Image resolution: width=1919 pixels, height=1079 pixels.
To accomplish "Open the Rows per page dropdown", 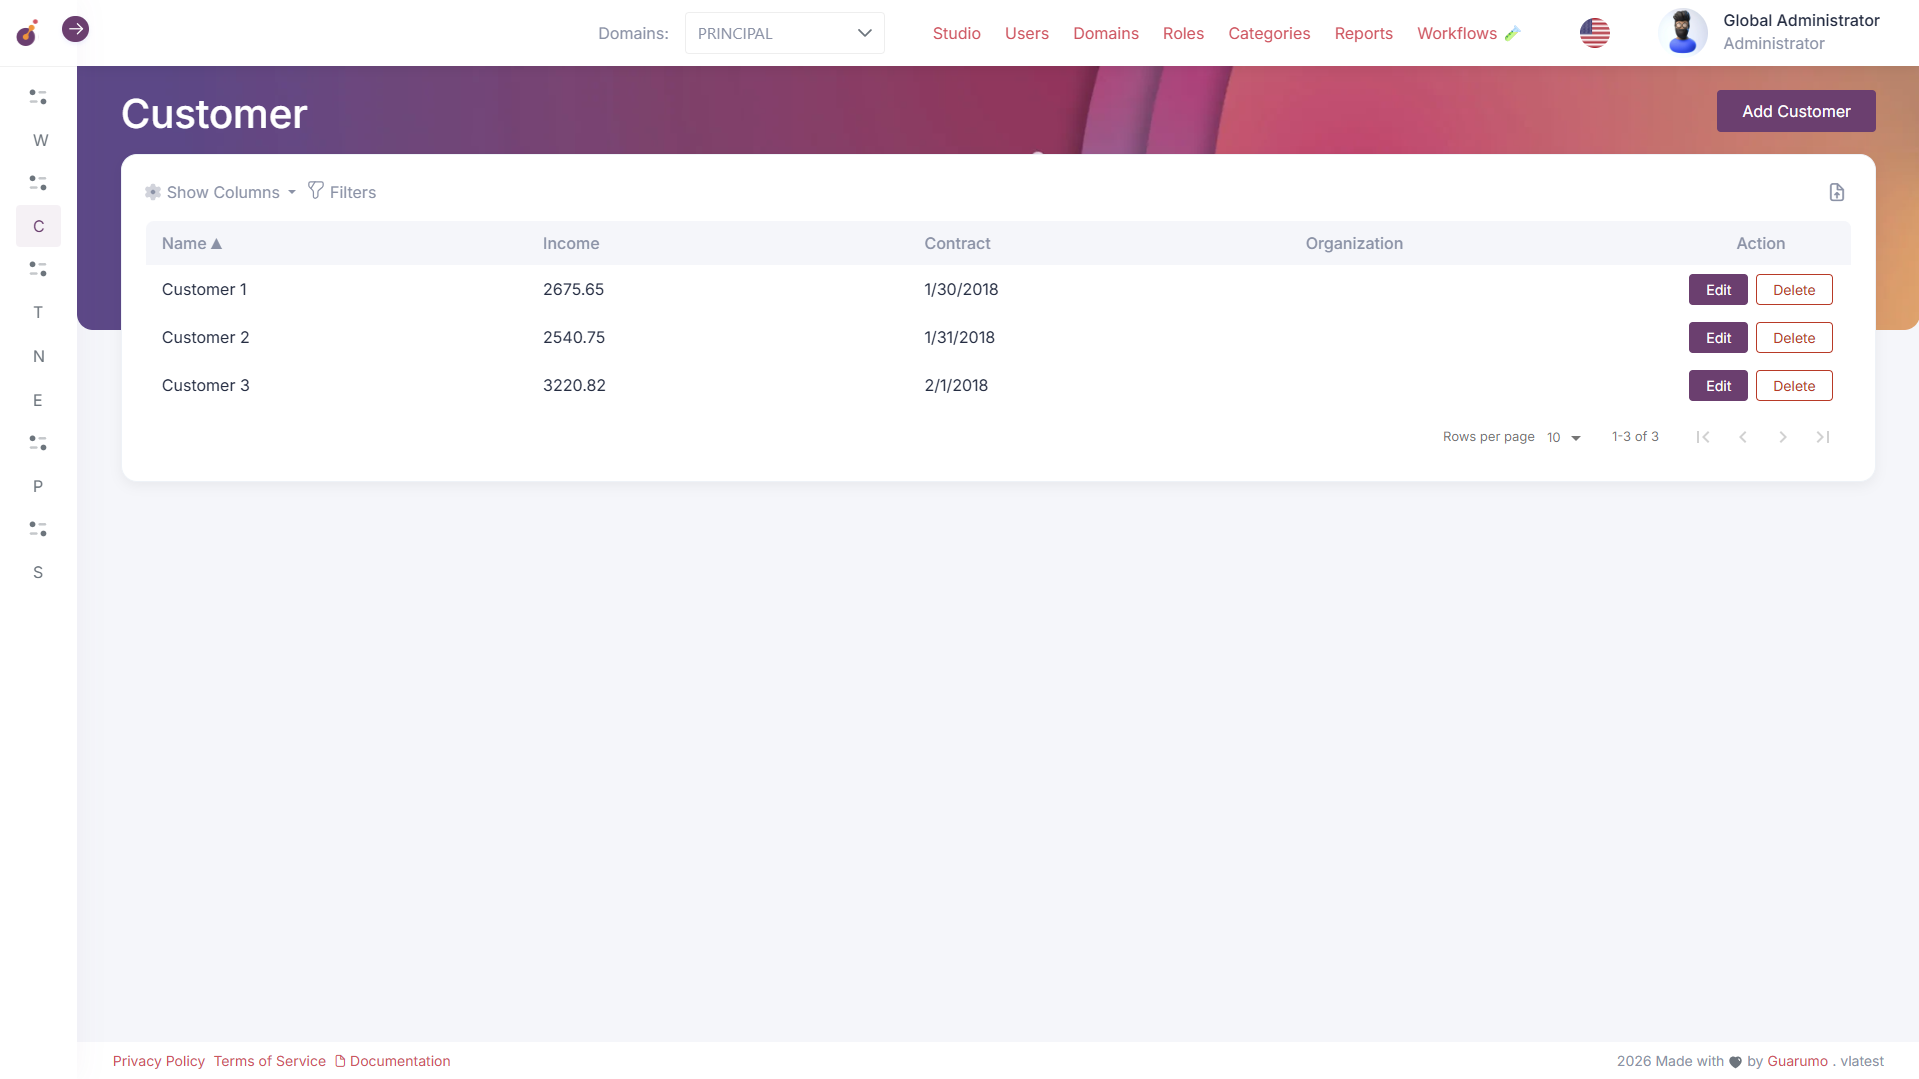I will (1563, 437).
